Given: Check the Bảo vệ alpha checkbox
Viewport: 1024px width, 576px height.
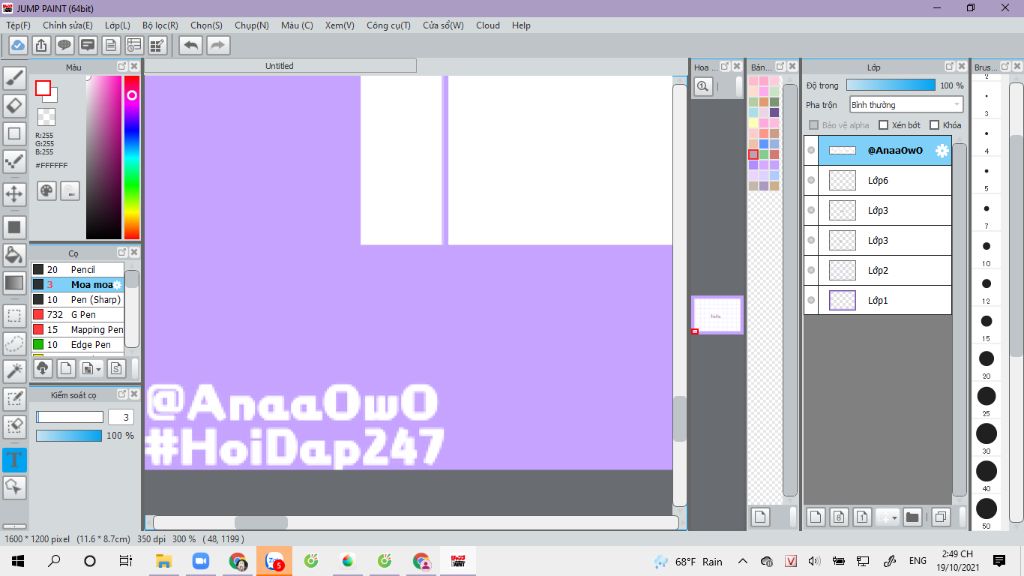Looking at the screenshot, I should click(814, 125).
